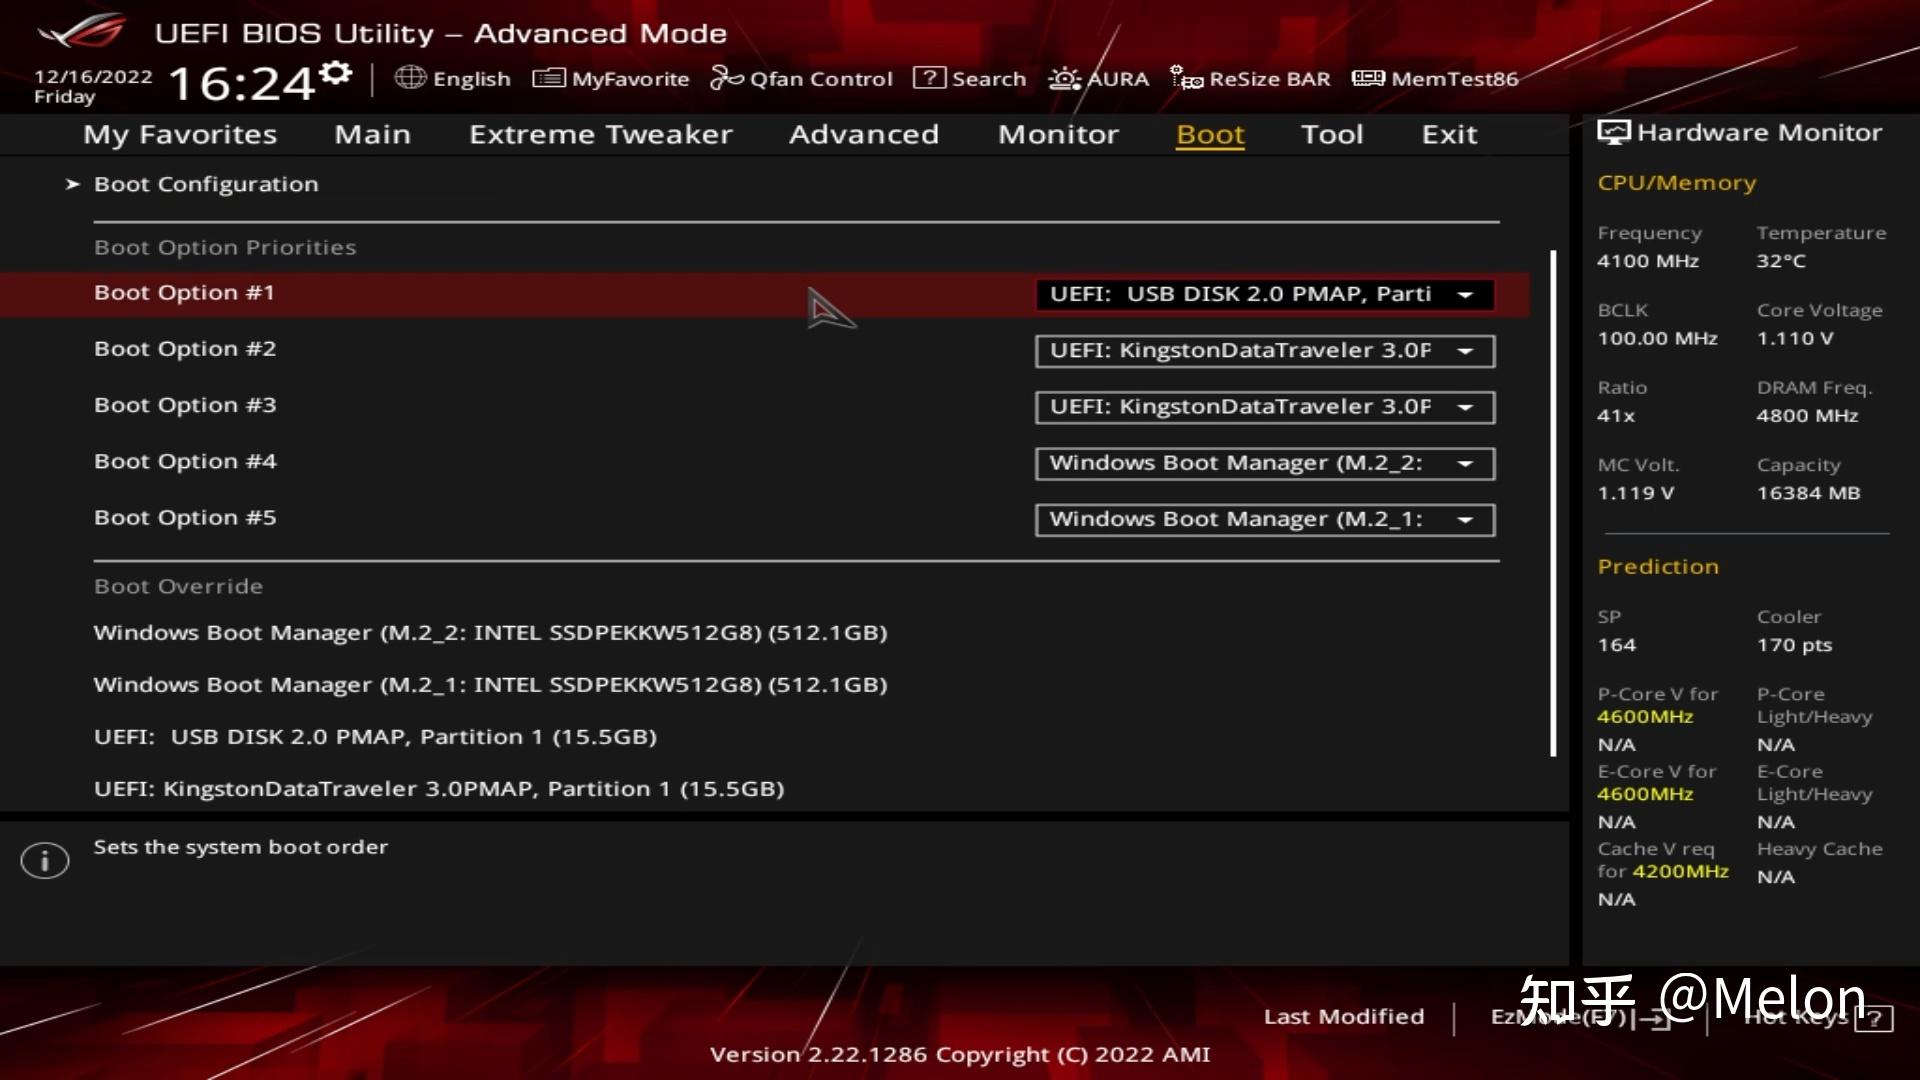
Task: Go to the Advanced tab
Action: point(864,134)
